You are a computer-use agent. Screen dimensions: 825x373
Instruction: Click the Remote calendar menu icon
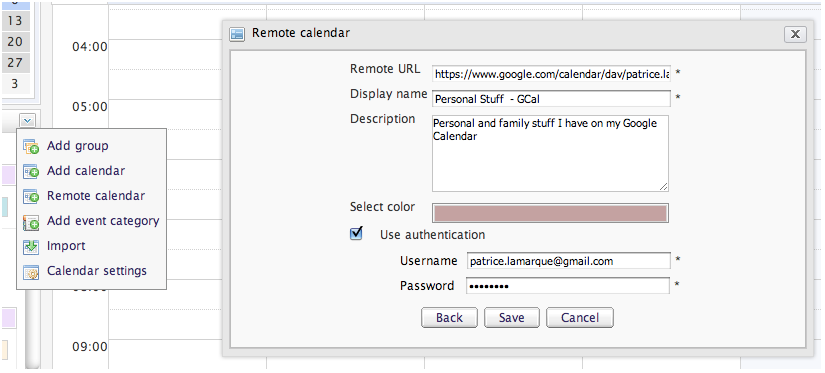click(x=31, y=196)
